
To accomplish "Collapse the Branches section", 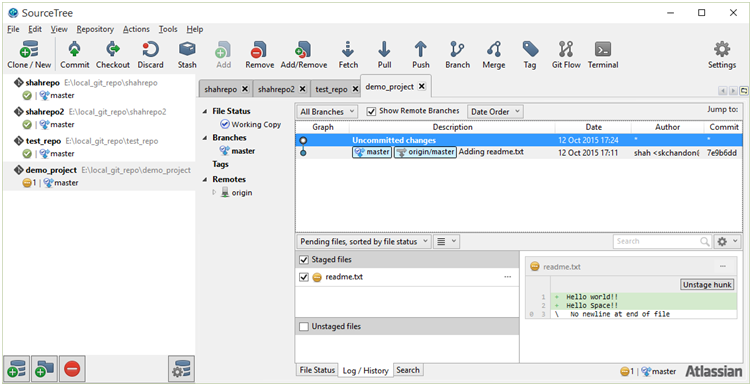I will click(205, 138).
